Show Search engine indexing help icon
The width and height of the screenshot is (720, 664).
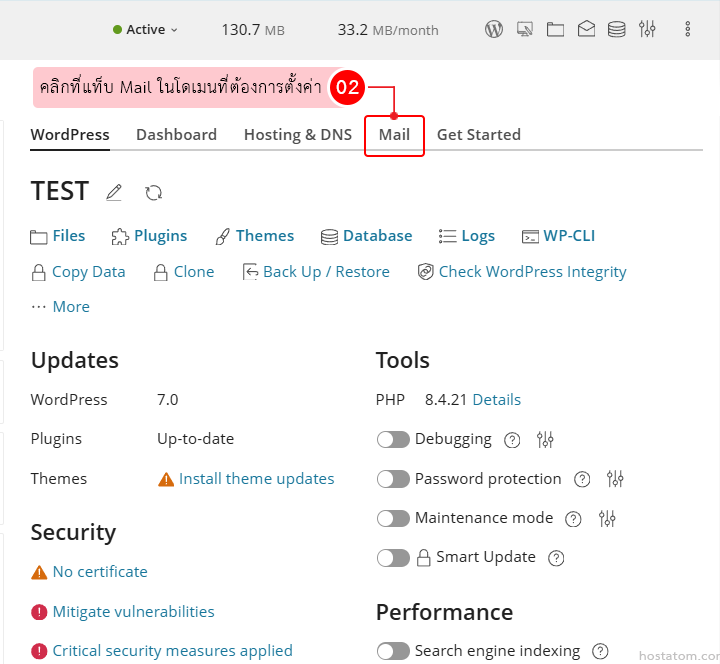pyautogui.click(x=600, y=651)
